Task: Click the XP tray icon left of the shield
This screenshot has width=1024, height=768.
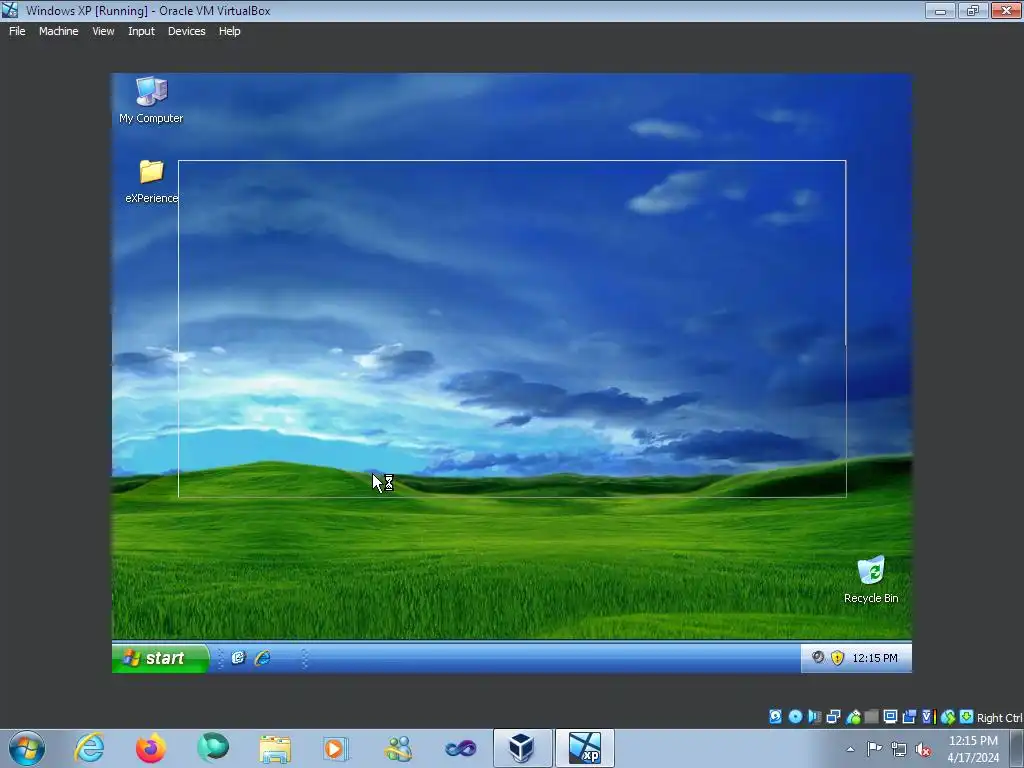Action: (x=818, y=657)
